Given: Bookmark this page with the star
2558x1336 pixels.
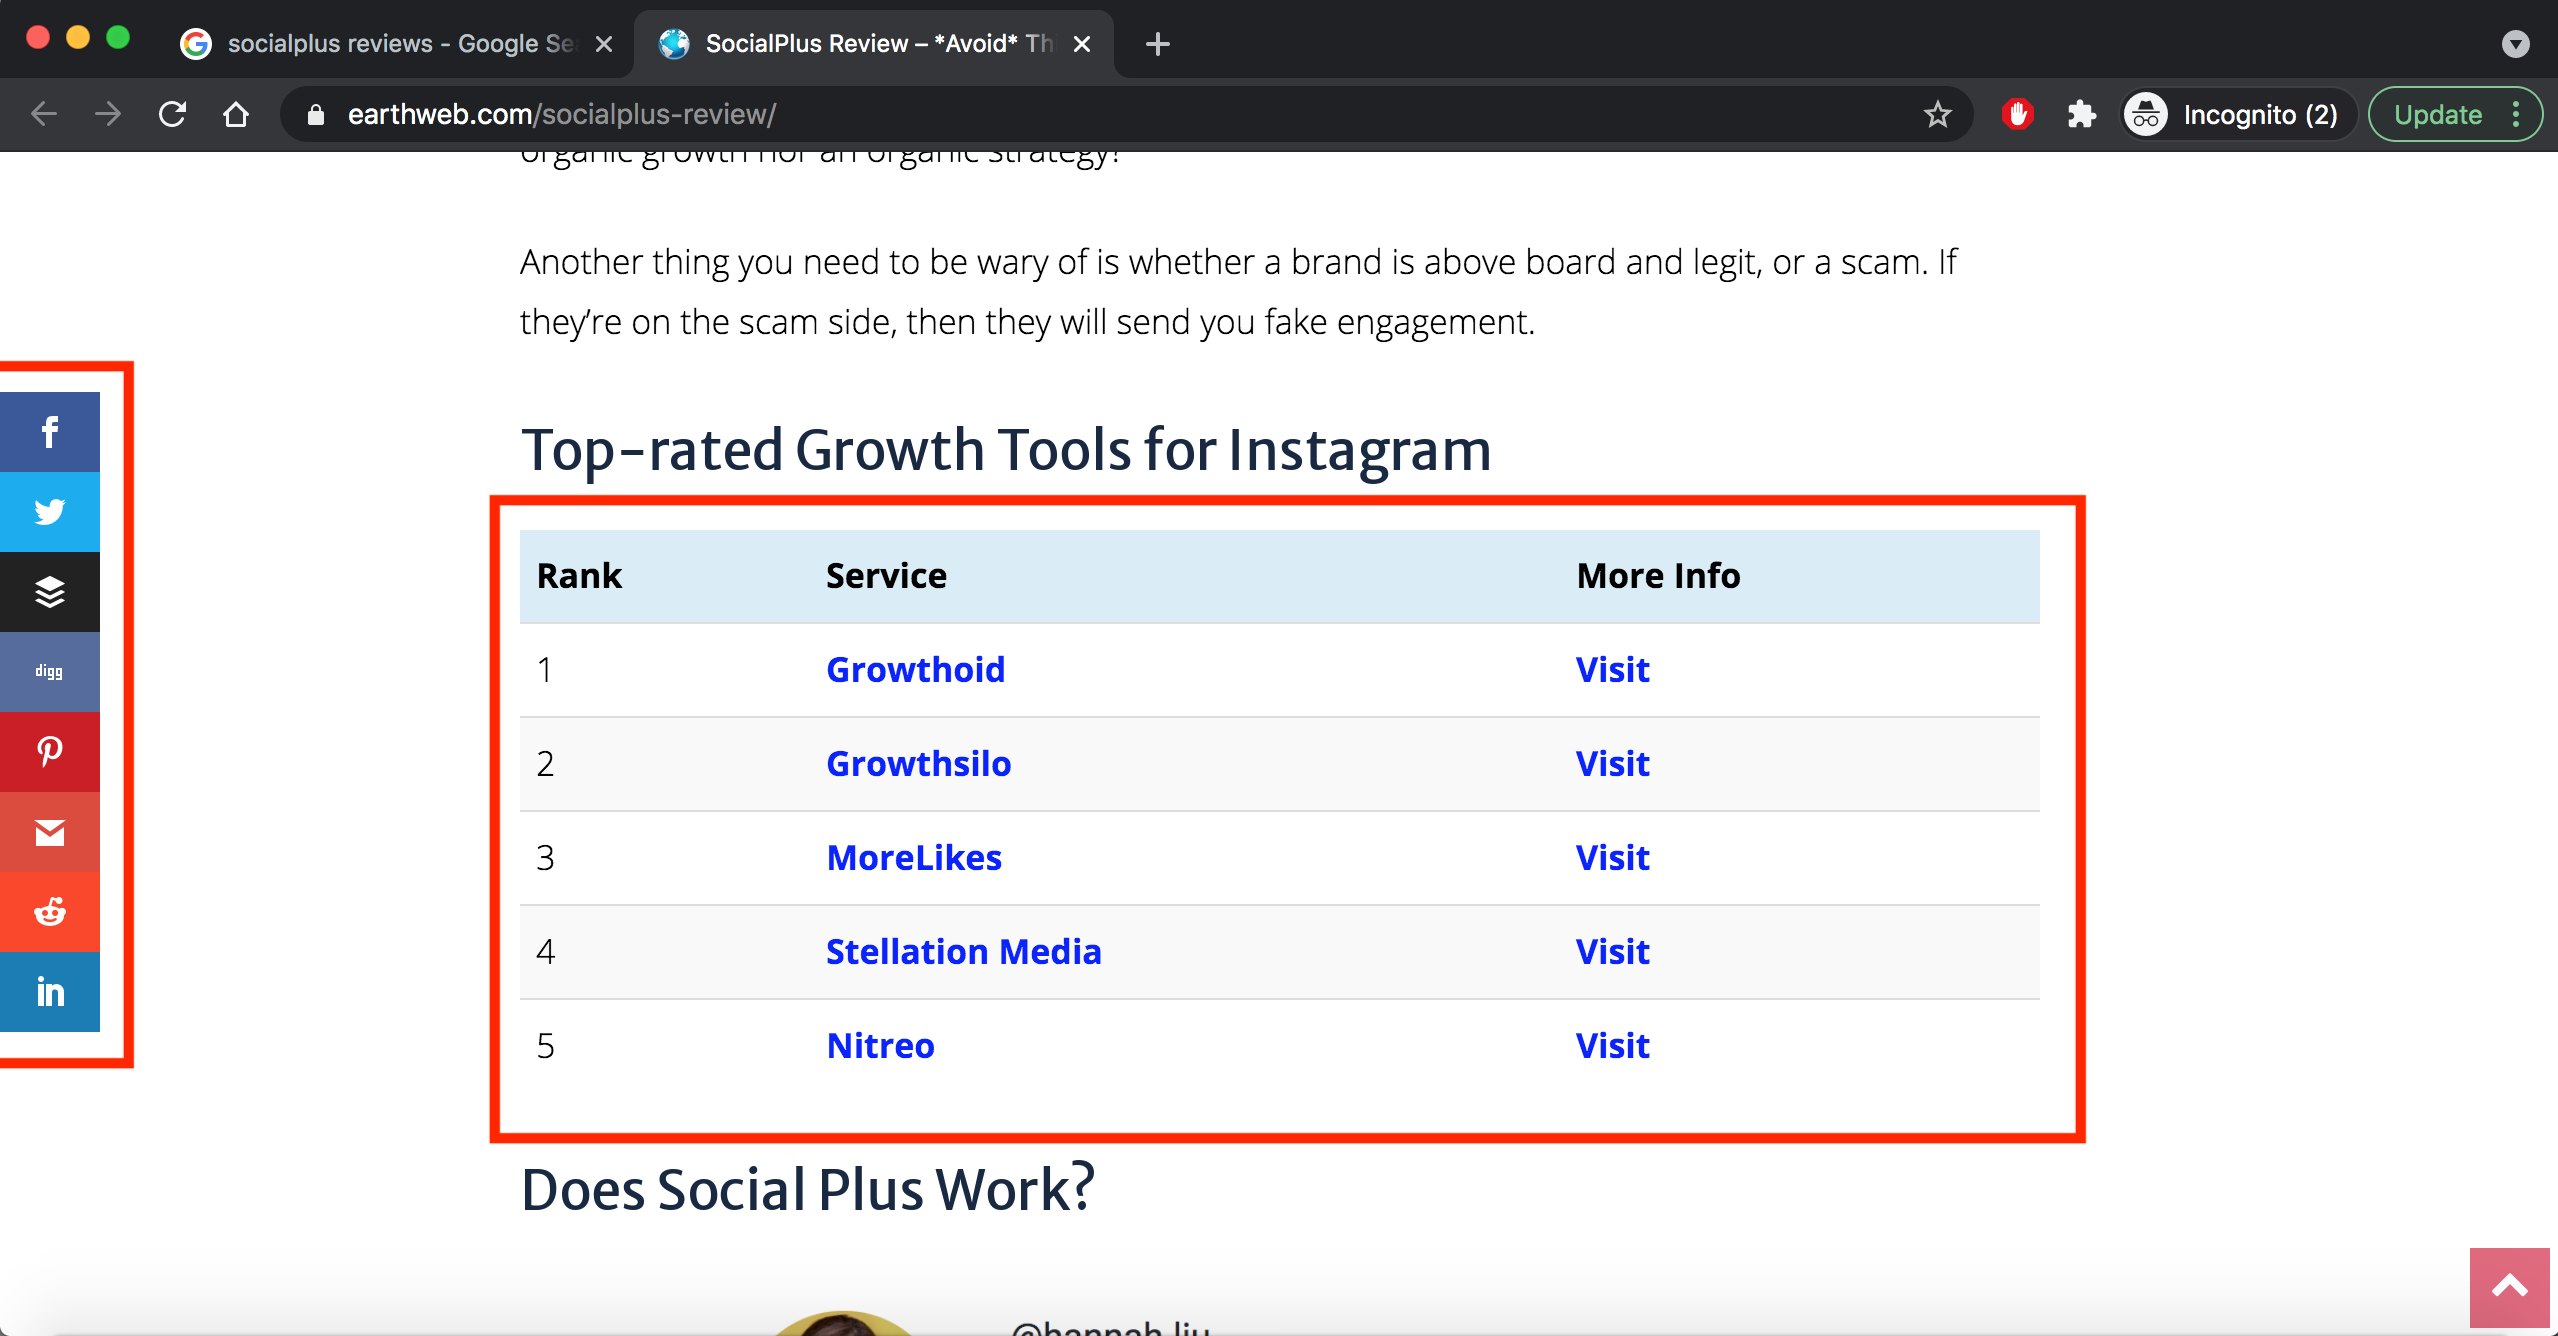Looking at the screenshot, I should (x=1938, y=115).
